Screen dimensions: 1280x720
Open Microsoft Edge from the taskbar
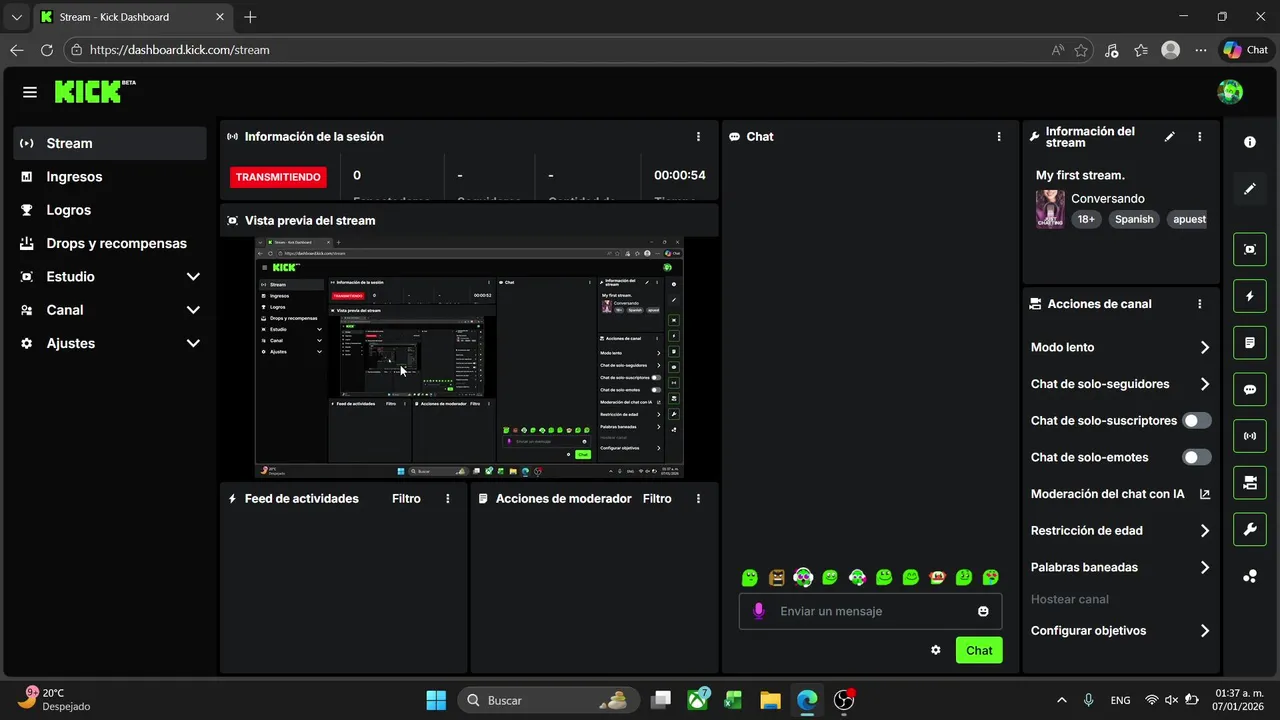pyautogui.click(x=807, y=700)
